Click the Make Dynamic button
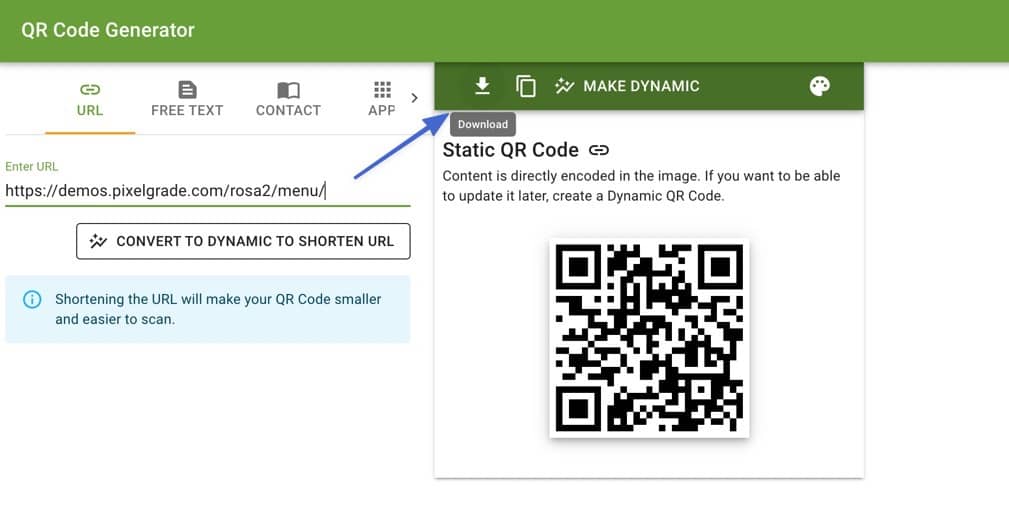The image size is (1009, 509). point(627,86)
